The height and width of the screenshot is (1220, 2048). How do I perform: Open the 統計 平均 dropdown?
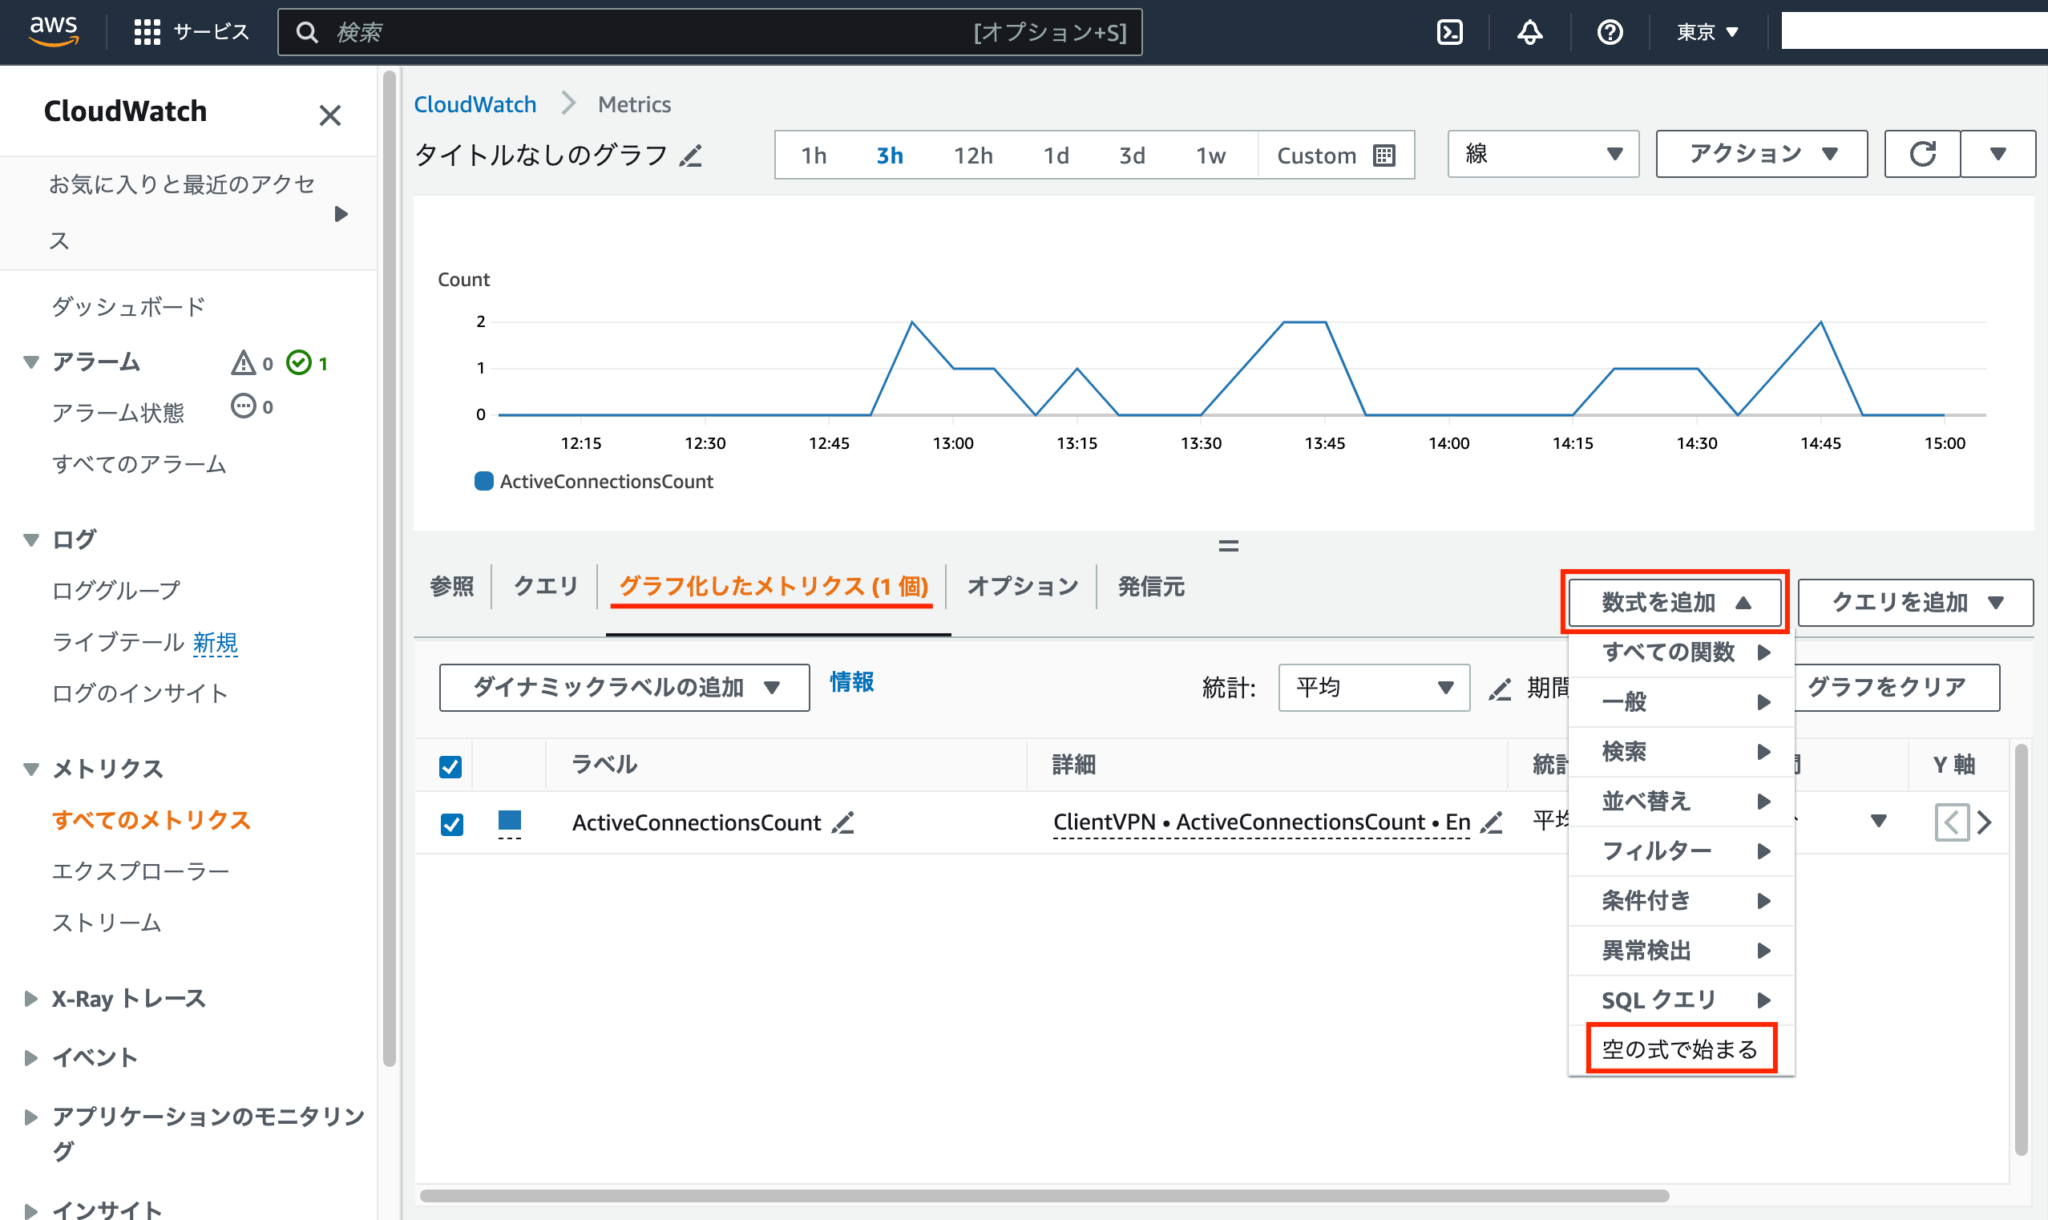[1373, 688]
